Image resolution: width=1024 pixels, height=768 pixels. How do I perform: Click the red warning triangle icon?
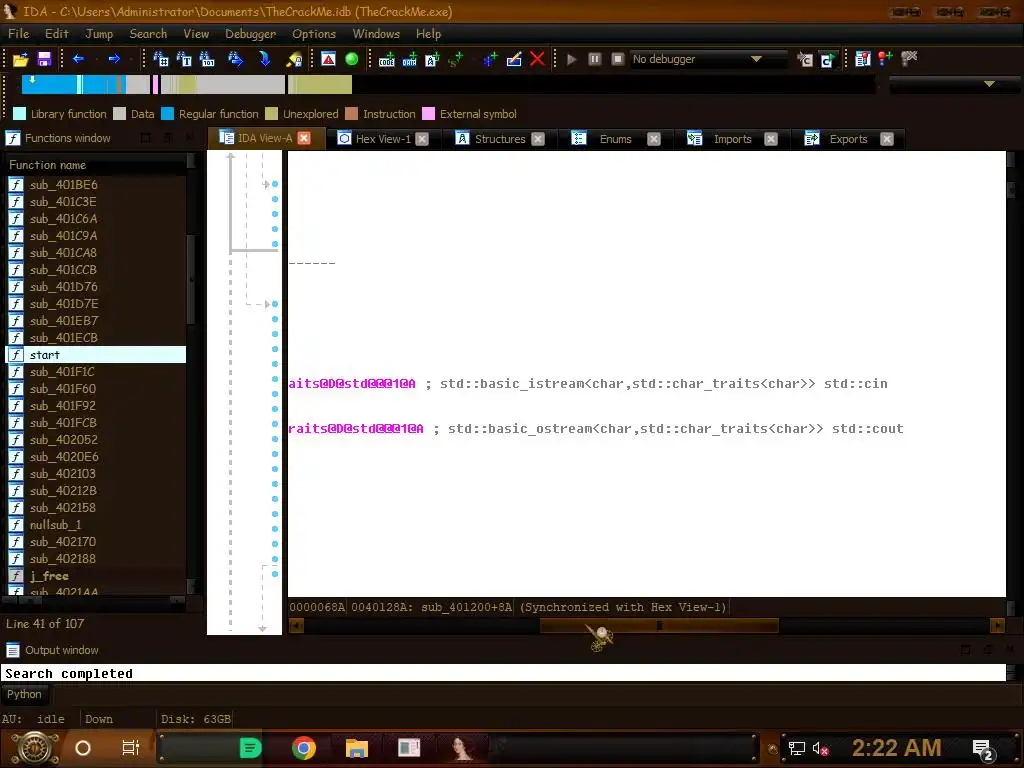pos(328,59)
